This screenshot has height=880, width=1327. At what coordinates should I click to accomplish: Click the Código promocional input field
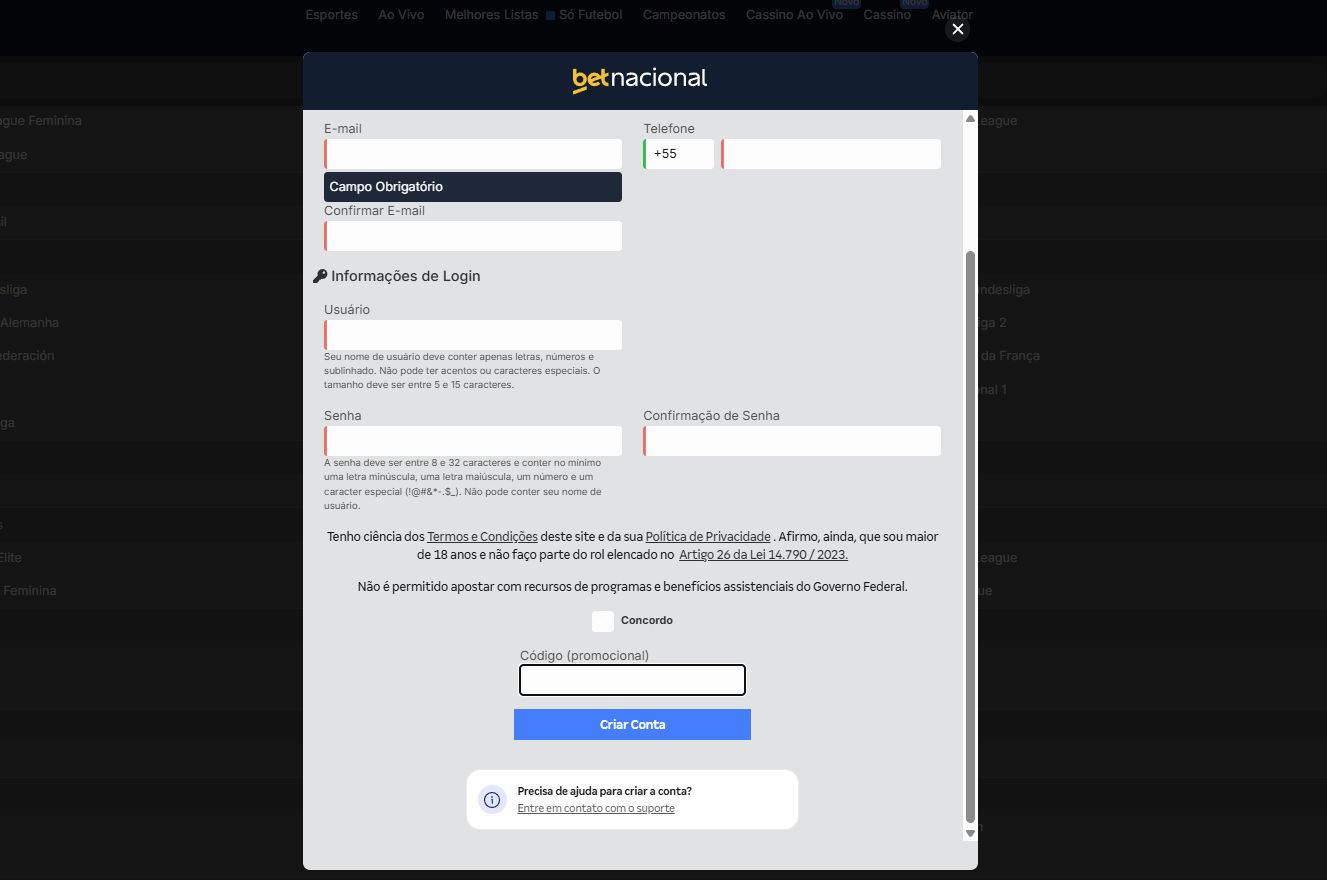click(632, 680)
